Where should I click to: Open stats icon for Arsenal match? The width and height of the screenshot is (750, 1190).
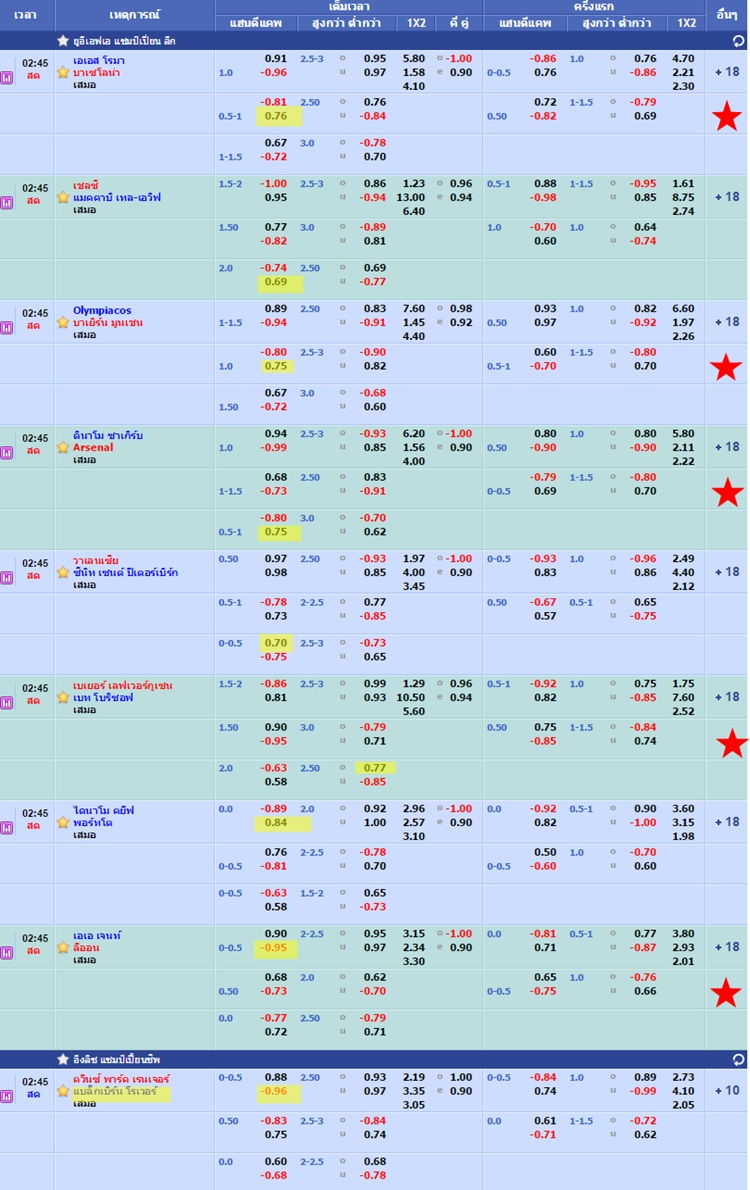(x=7, y=453)
